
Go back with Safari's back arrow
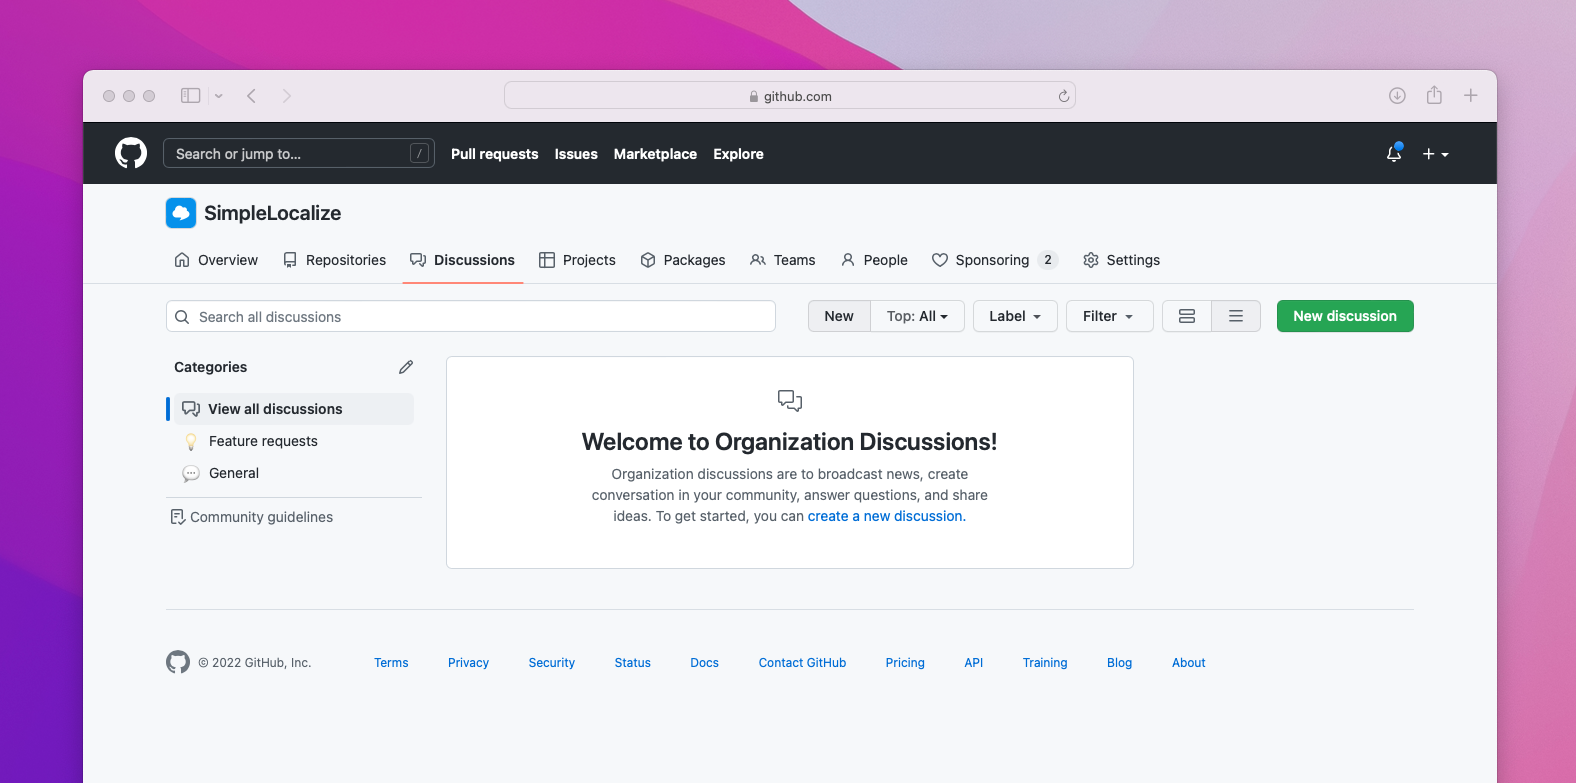coord(251,96)
